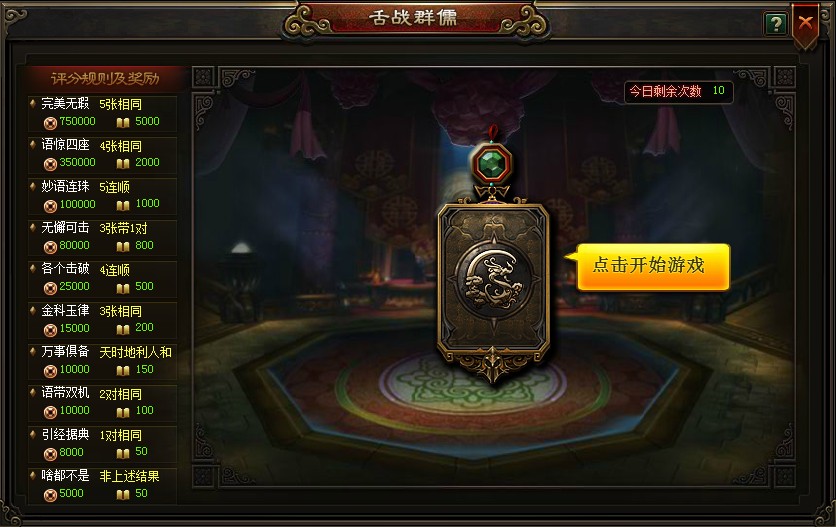Select the 无懈可击 3张带1对 rule row
The image size is (836, 527).
[x=102, y=237]
